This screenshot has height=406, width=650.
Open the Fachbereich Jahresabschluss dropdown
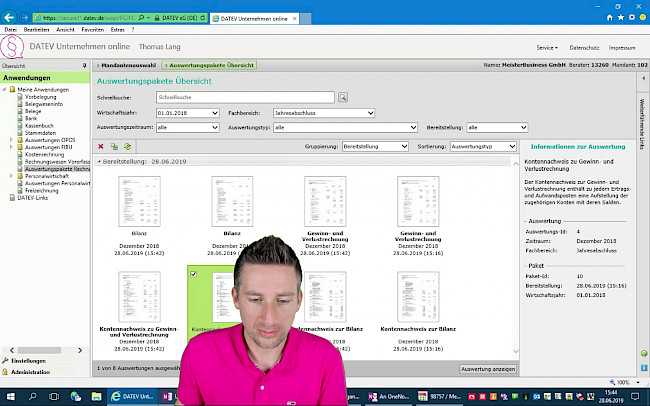point(369,113)
